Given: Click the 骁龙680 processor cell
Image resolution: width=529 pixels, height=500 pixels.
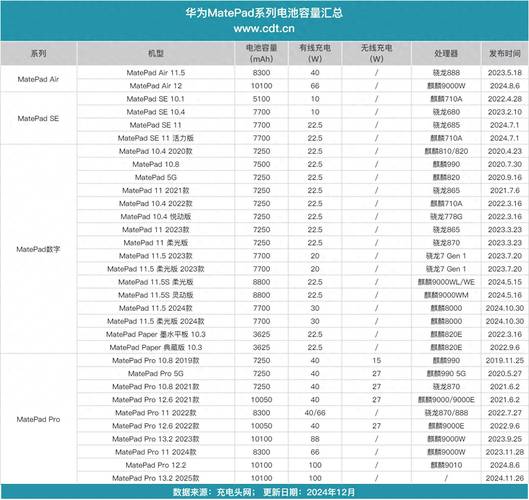Looking at the screenshot, I should point(446,112).
